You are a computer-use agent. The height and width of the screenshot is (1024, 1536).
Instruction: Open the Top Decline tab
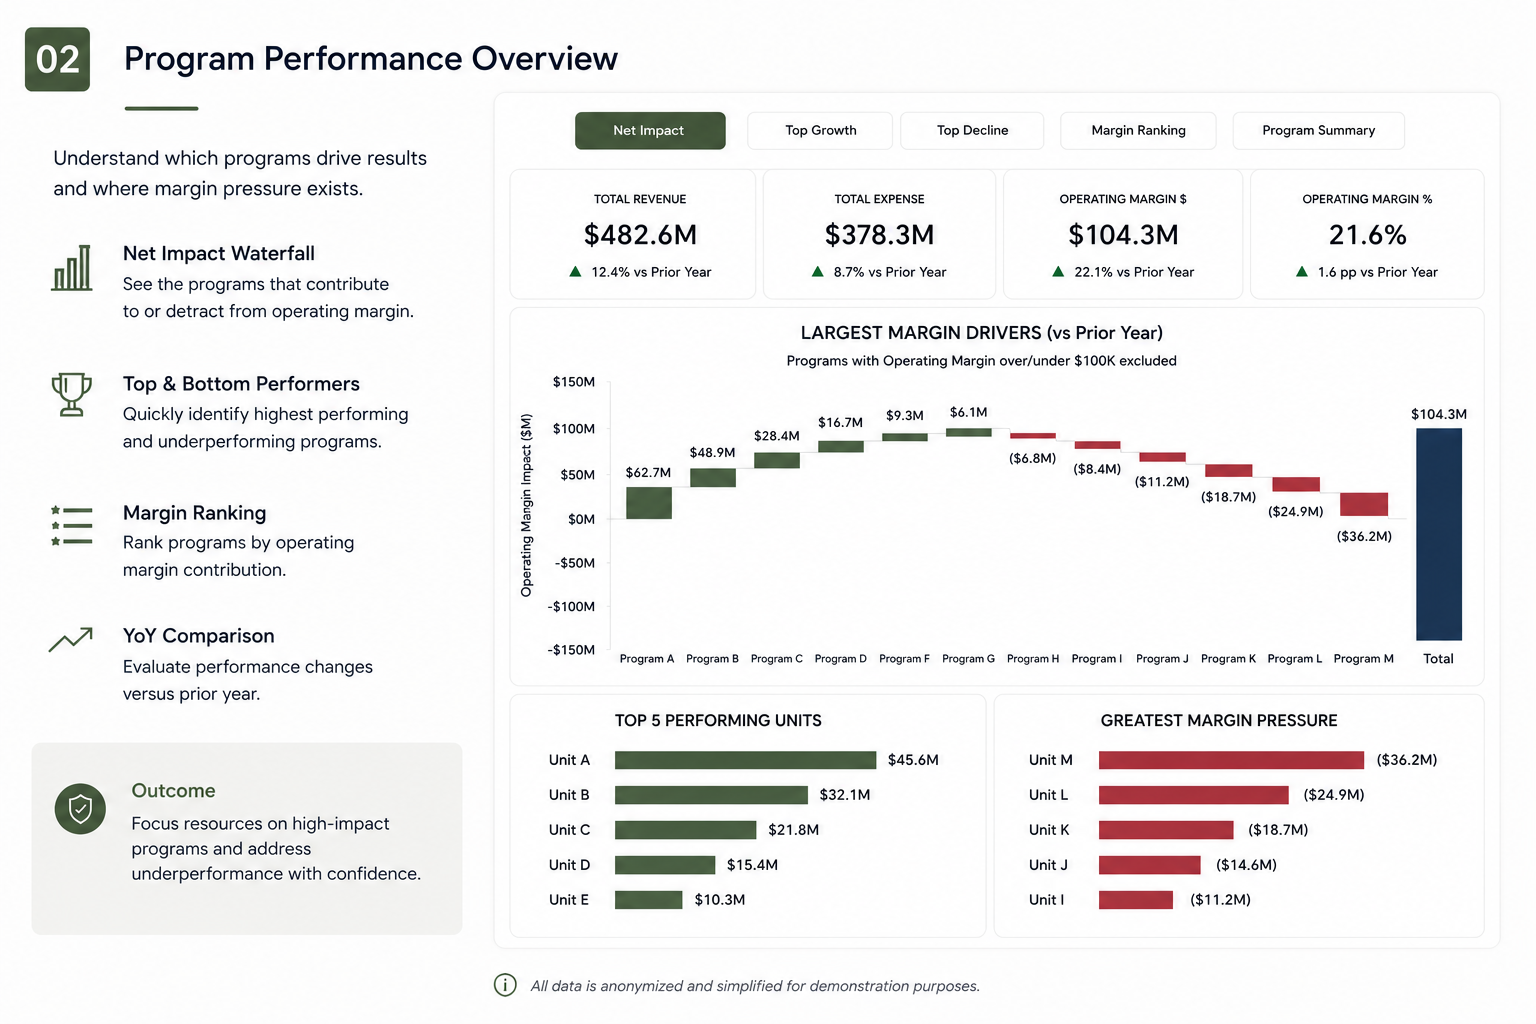[972, 131]
